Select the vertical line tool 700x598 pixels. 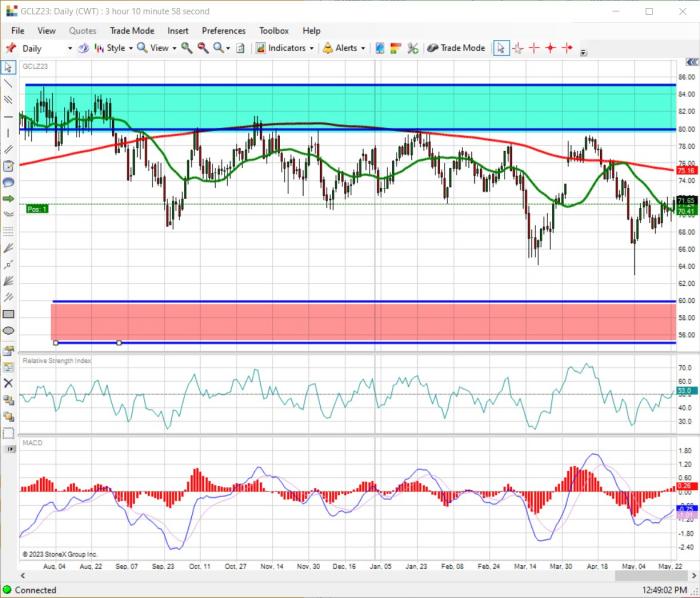[x=8, y=133]
